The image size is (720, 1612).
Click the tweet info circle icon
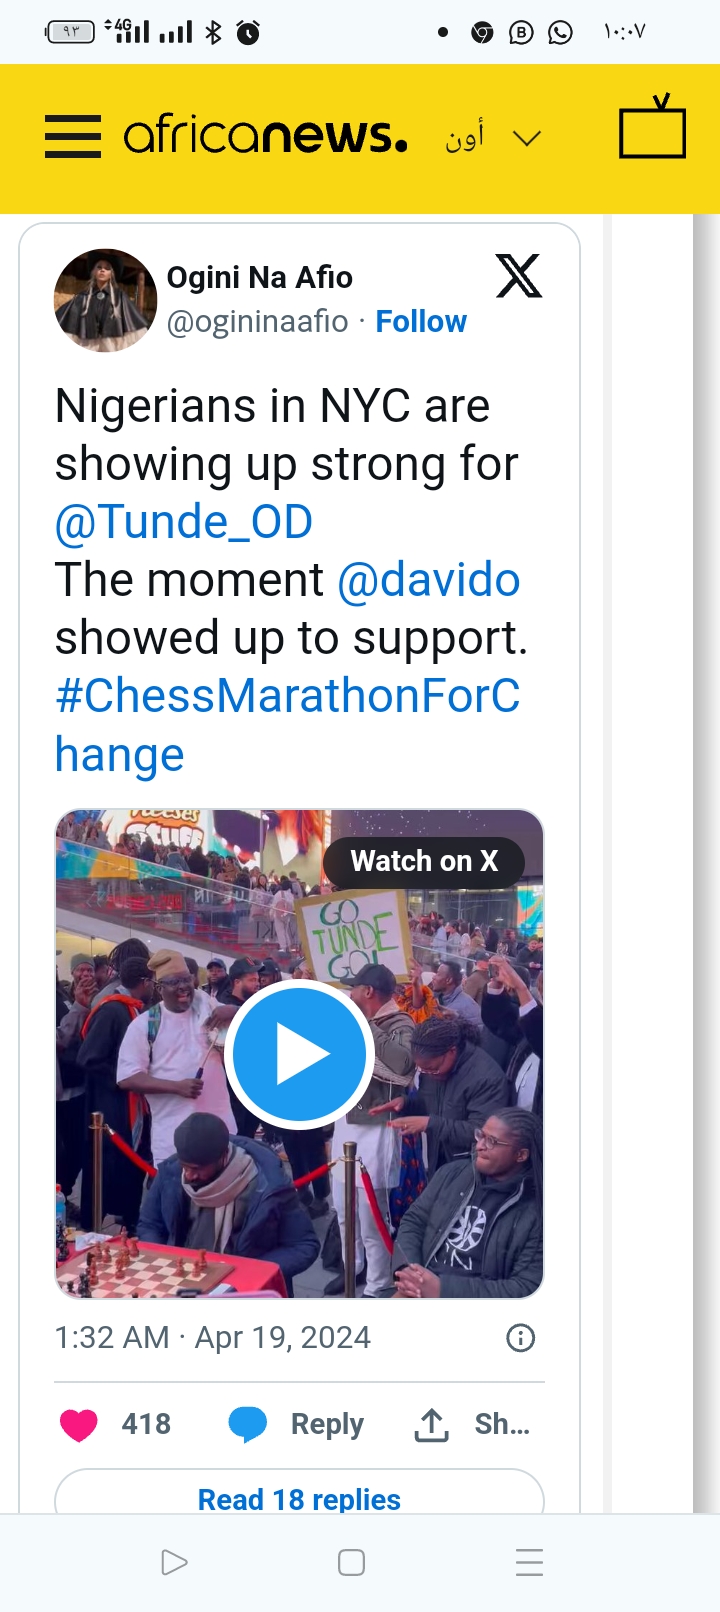tap(521, 1338)
